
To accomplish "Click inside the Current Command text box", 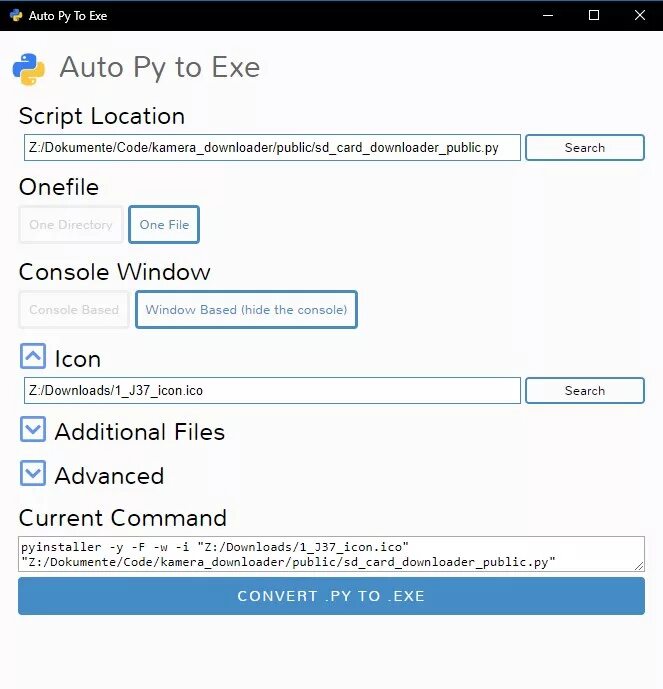I will (331, 554).
